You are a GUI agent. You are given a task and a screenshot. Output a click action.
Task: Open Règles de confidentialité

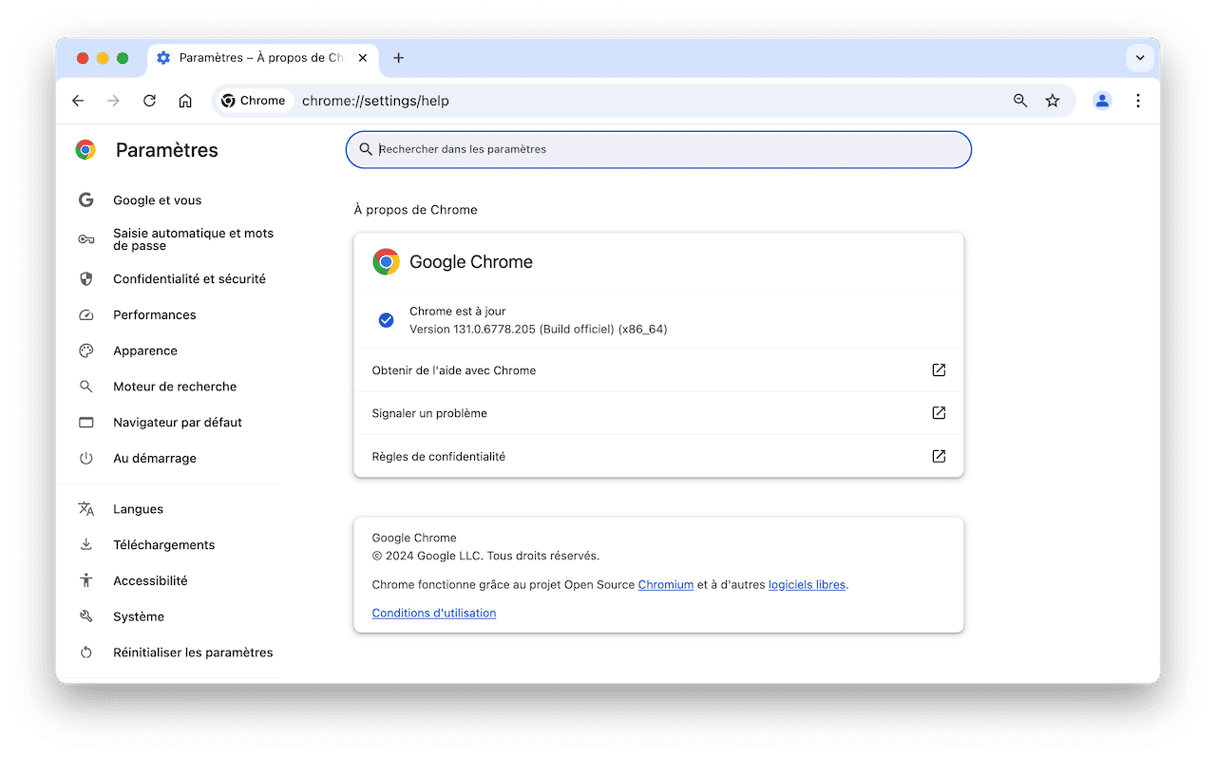658,456
